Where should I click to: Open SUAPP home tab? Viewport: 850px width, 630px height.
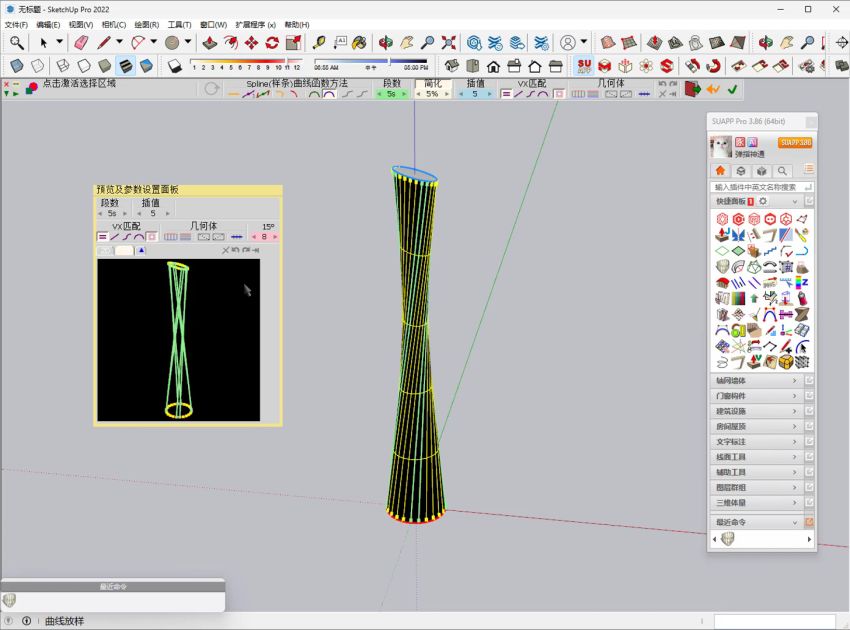point(720,171)
